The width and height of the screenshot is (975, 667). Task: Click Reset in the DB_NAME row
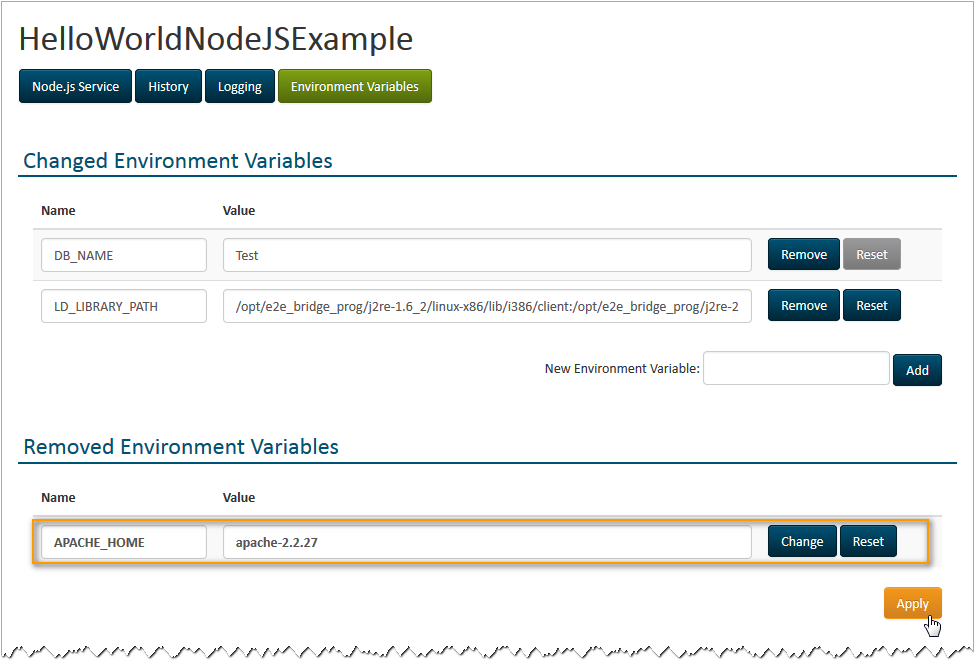872,255
